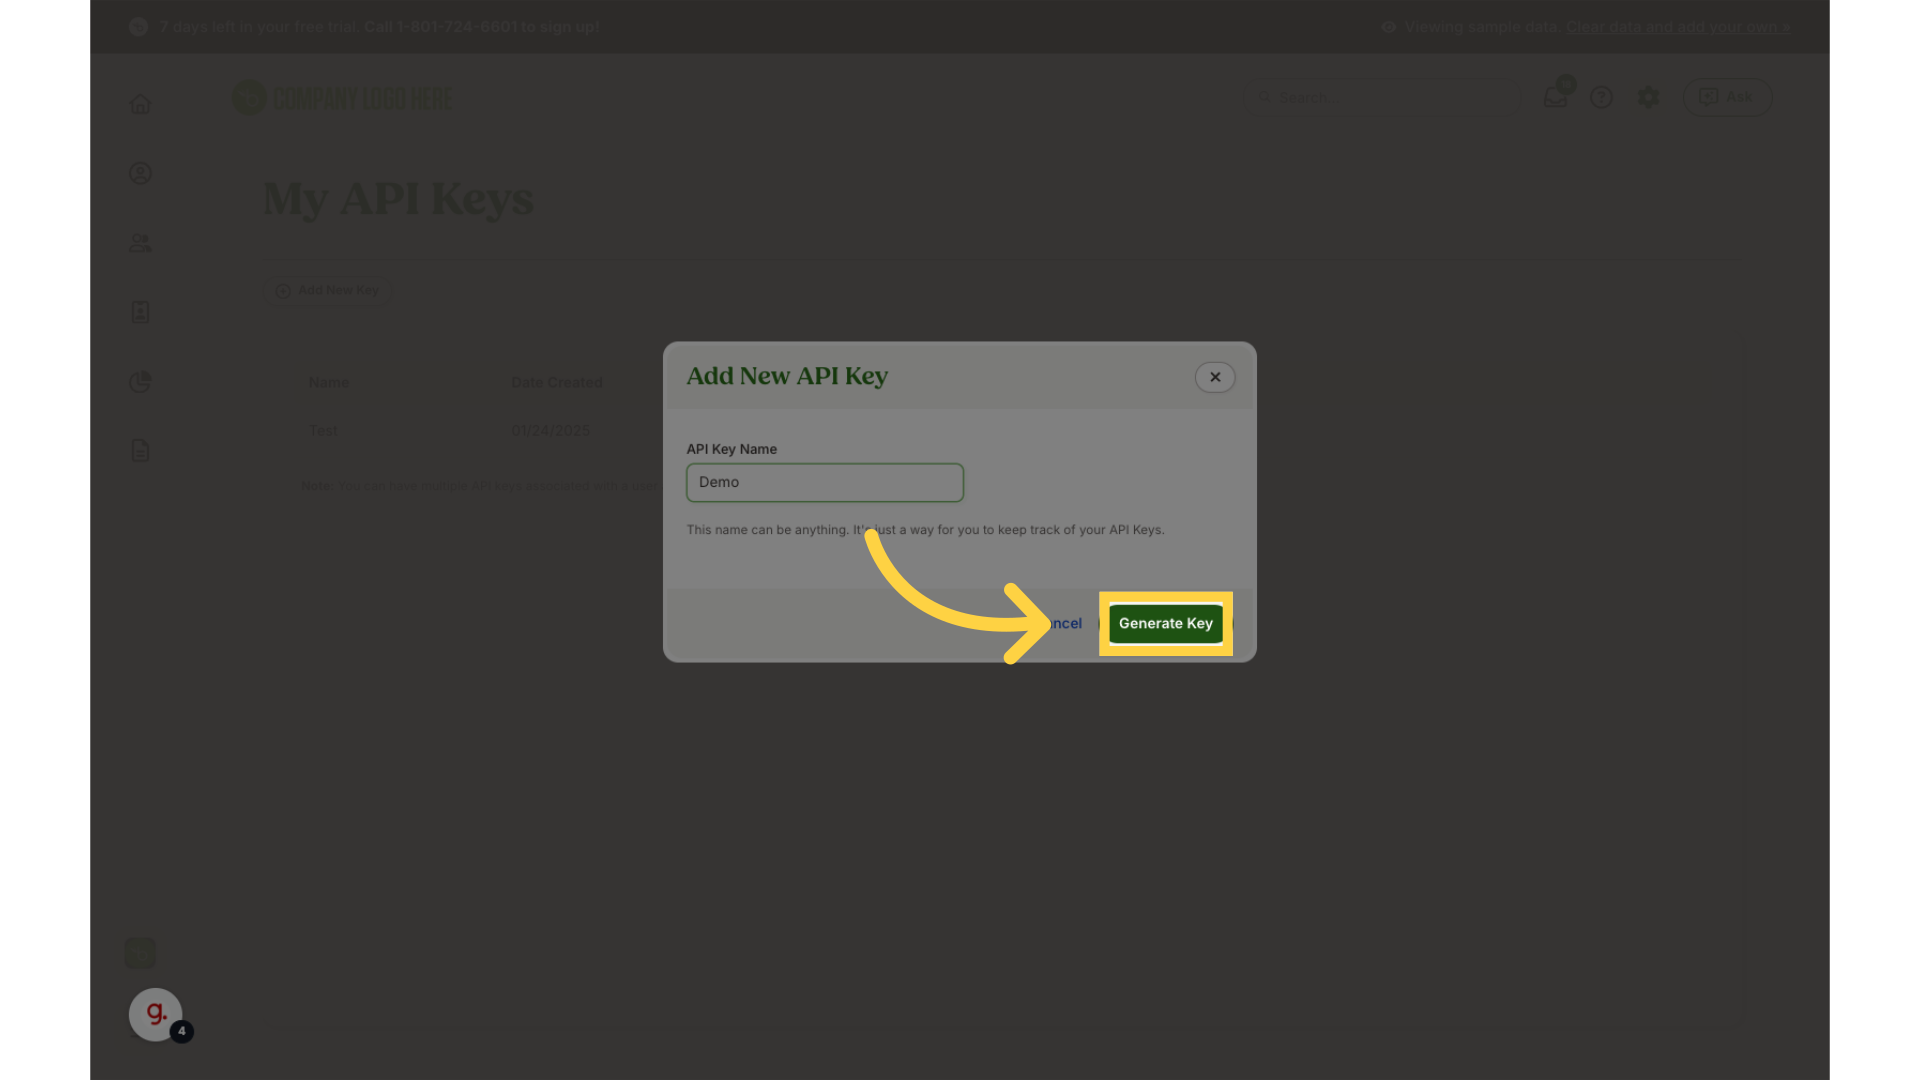
Task: Focus the API Key Name input field
Action: [x=825, y=482]
